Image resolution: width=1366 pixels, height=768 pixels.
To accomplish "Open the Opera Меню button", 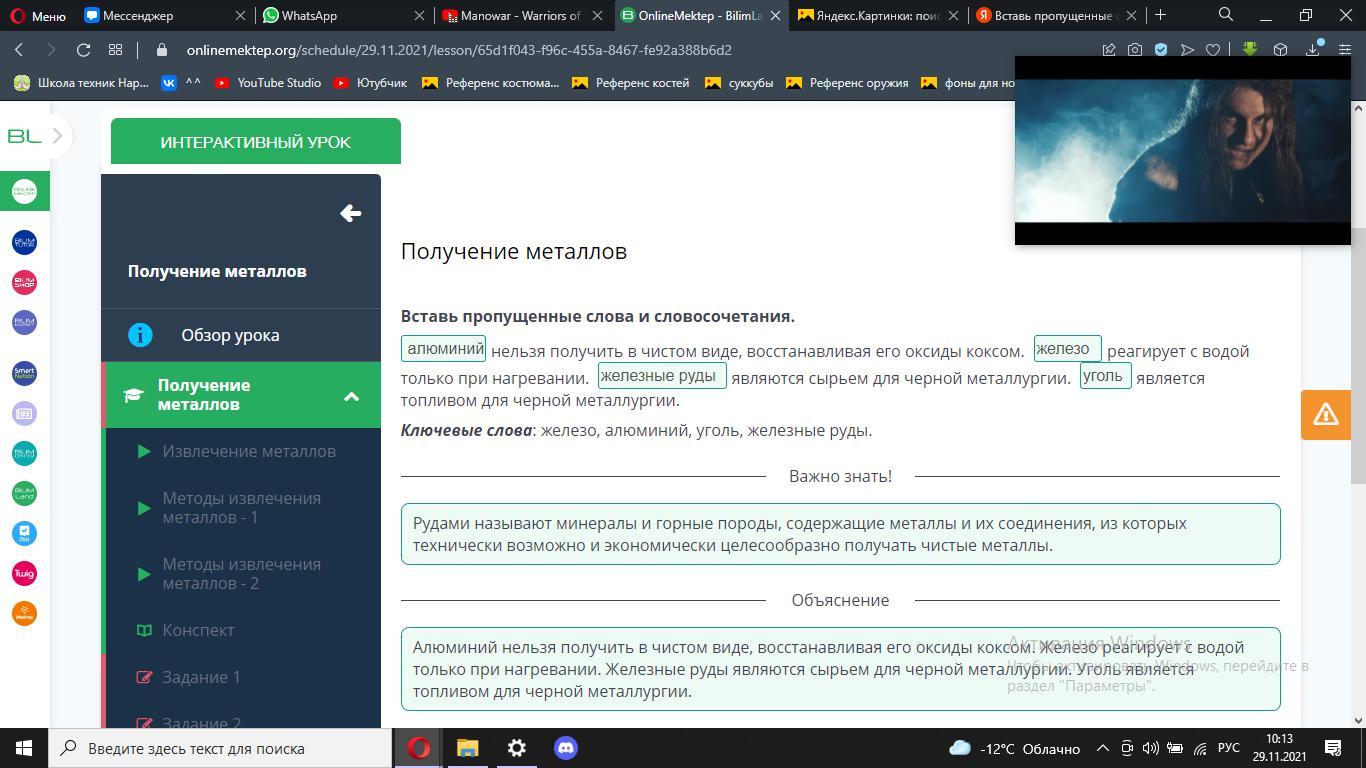I will click(37, 15).
